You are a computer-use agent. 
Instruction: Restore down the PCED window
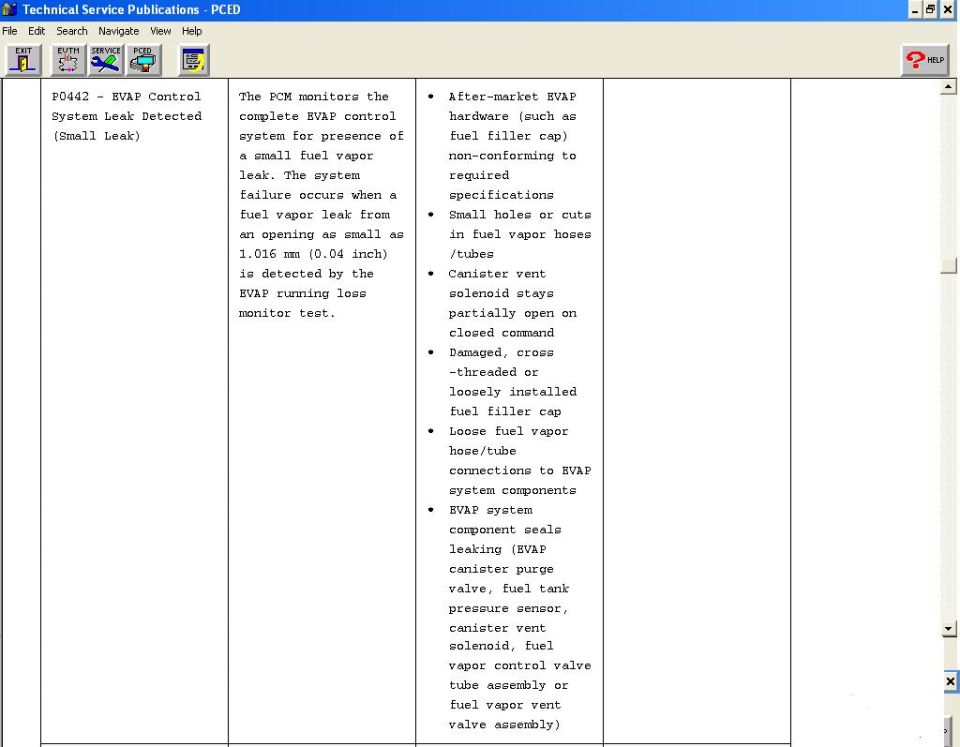930,10
